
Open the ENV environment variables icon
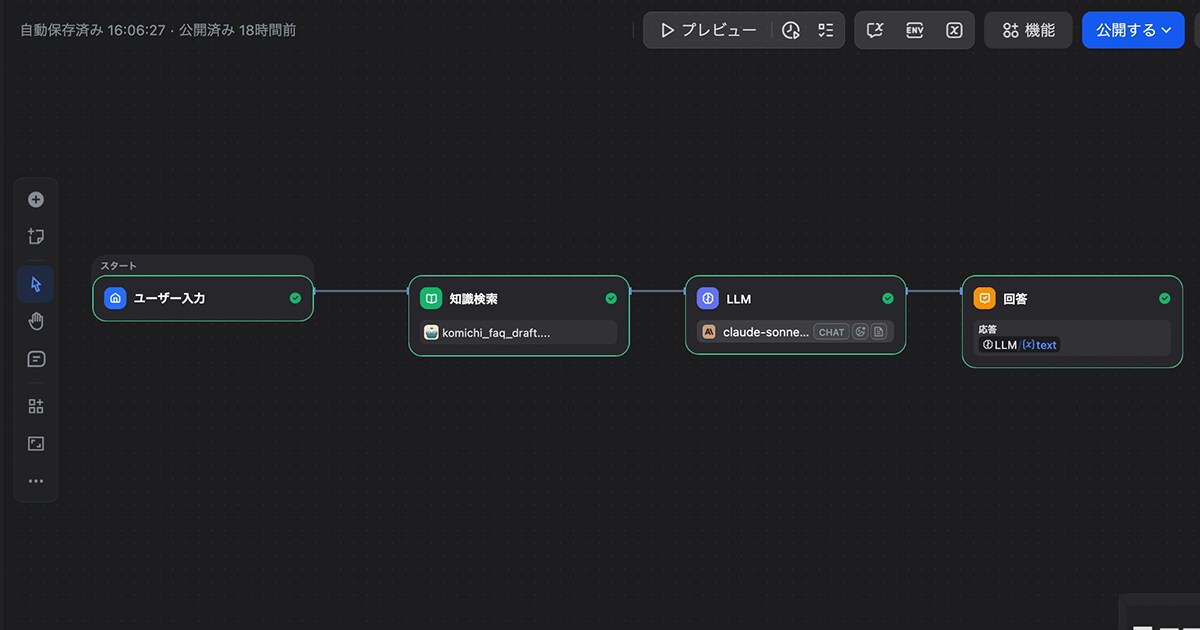tap(914, 30)
